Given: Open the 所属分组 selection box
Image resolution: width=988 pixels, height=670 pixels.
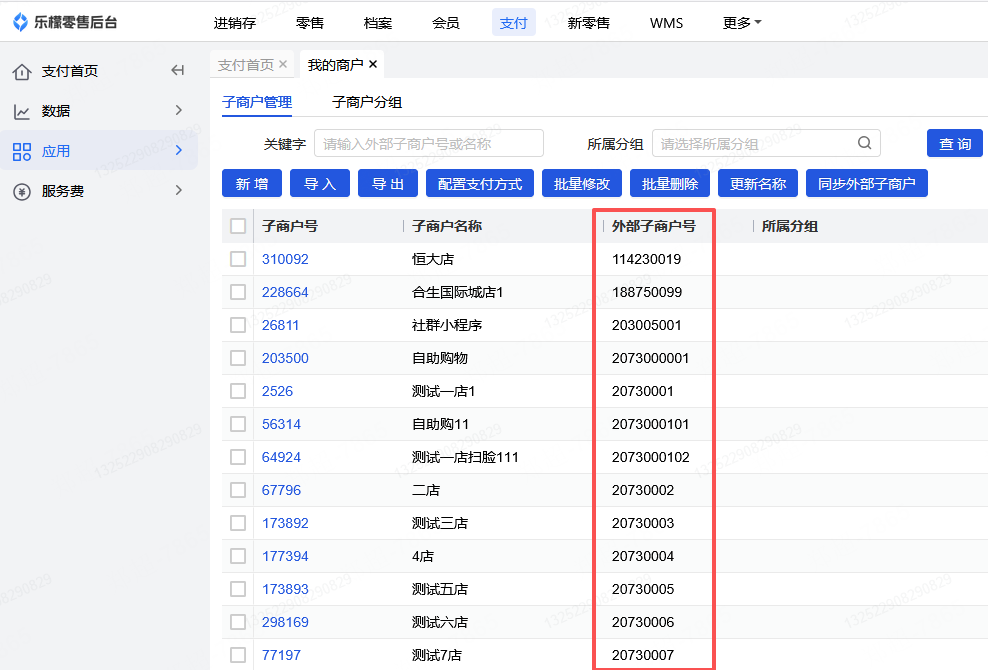Looking at the screenshot, I should (x=766, y=143).
